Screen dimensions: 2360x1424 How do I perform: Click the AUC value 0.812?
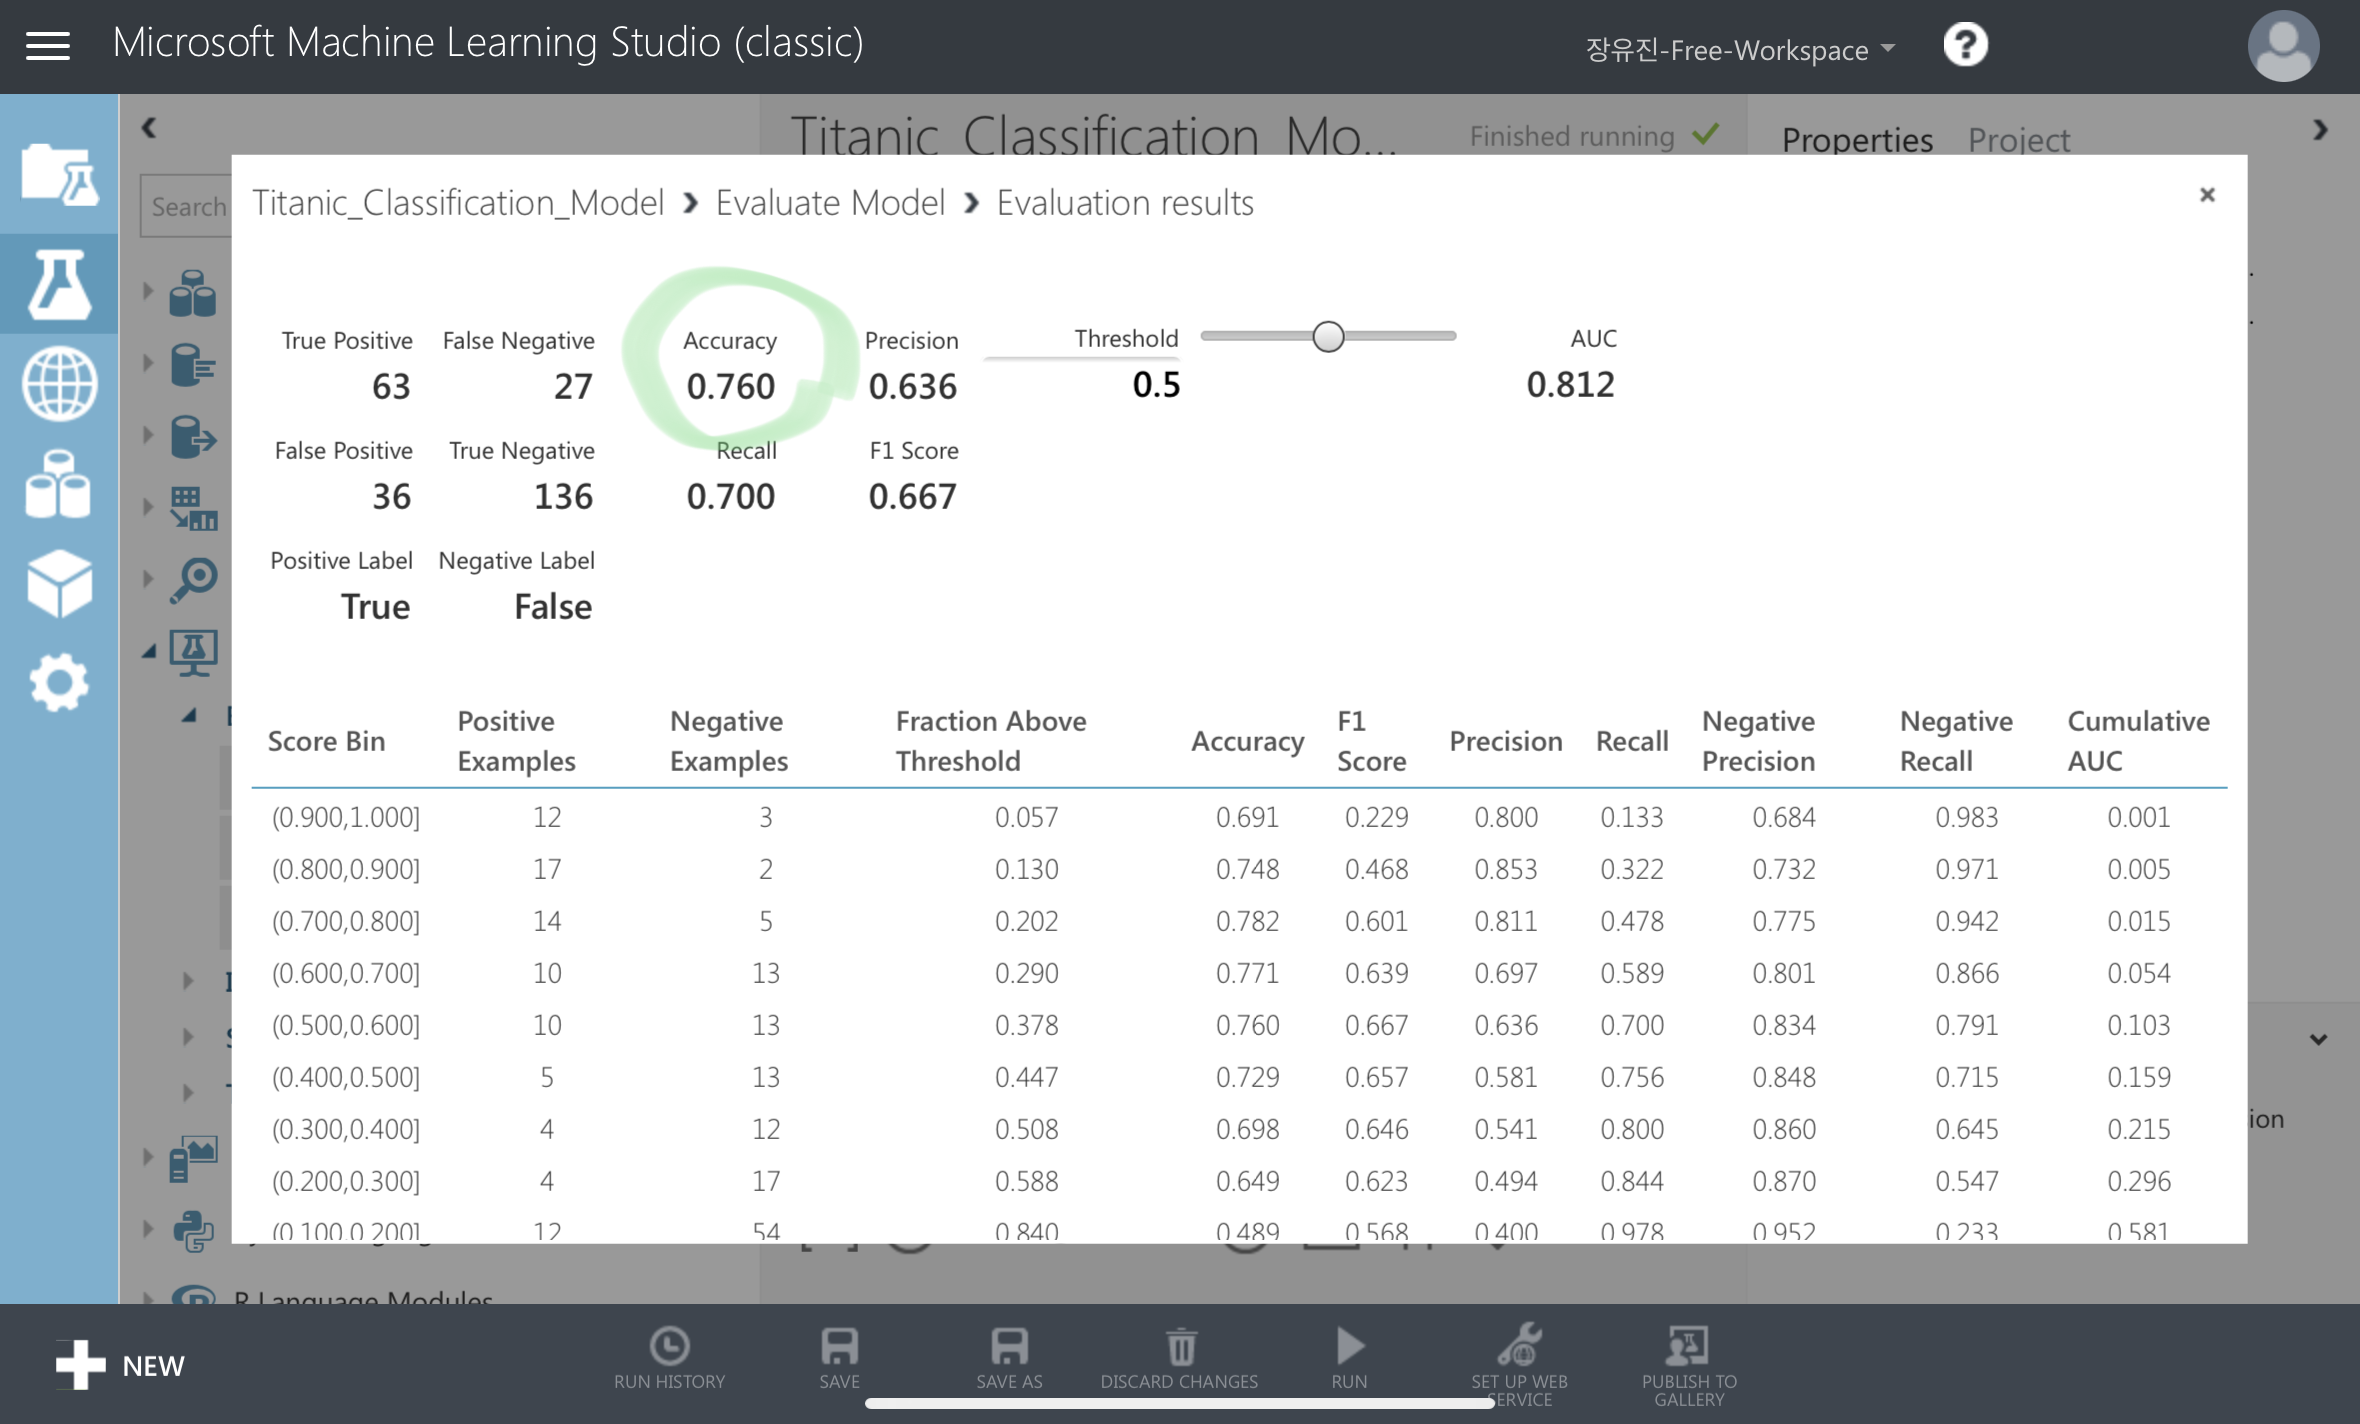[x=1570, y=385]
